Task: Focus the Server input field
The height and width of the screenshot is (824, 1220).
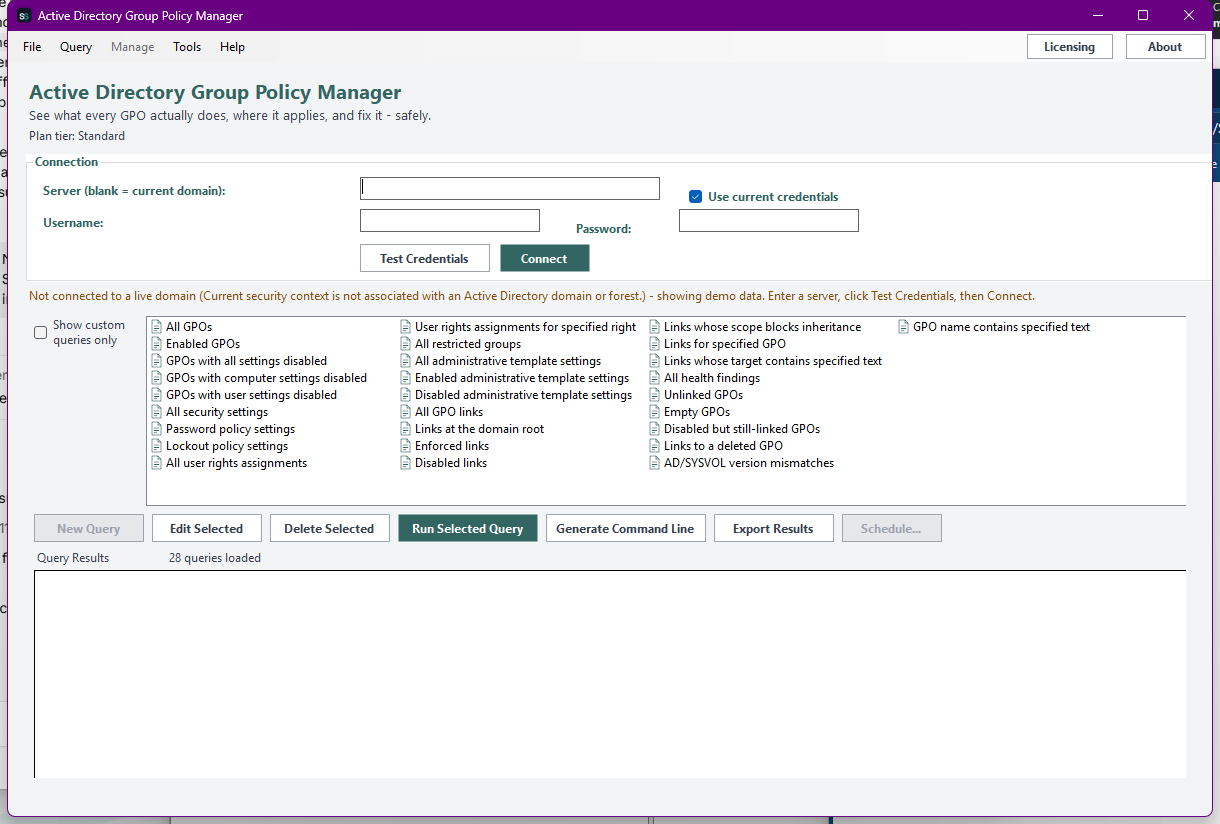Action: click(x=509, y=188)
